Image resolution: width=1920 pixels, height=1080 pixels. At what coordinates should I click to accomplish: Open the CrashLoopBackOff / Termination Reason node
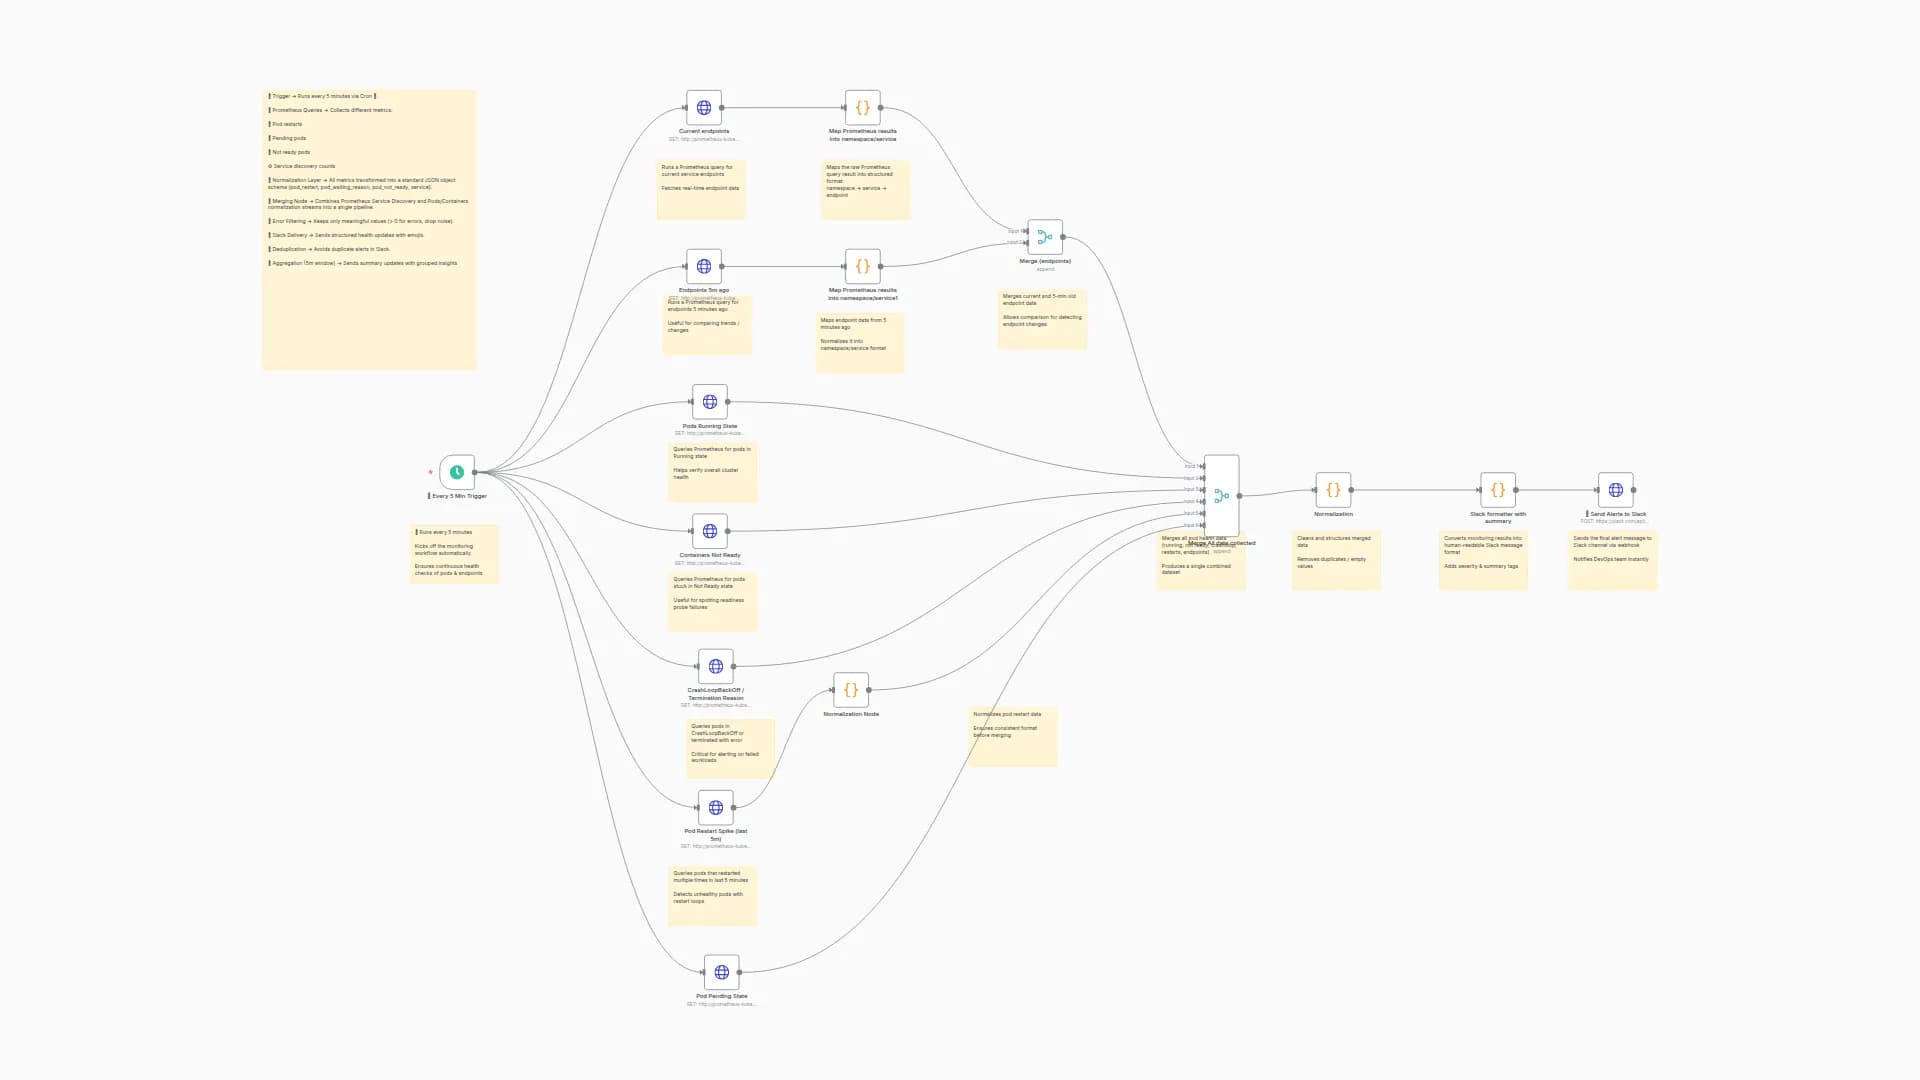coord(715,665)
